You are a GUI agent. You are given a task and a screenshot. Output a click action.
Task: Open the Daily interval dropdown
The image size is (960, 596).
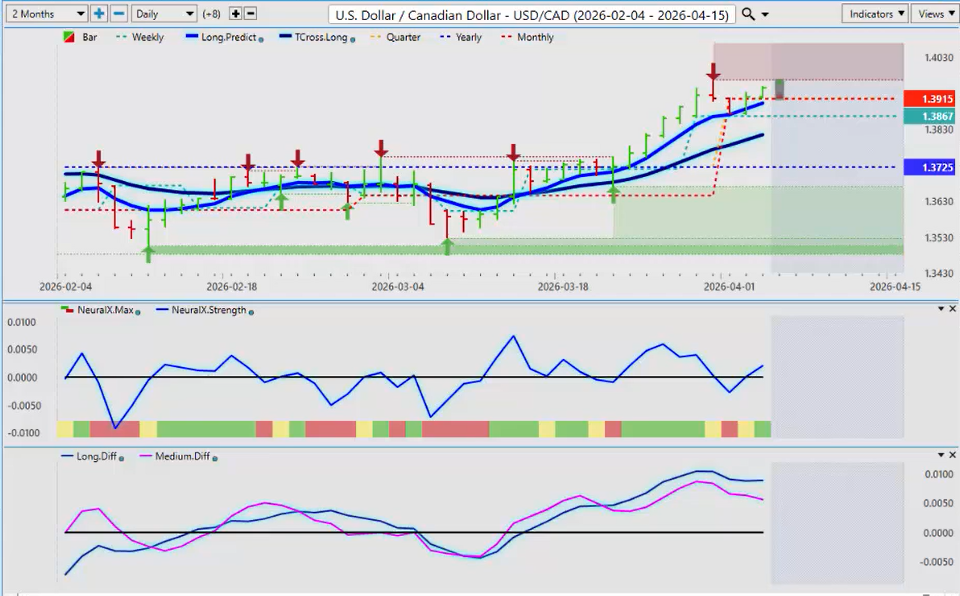pos(164,14)
